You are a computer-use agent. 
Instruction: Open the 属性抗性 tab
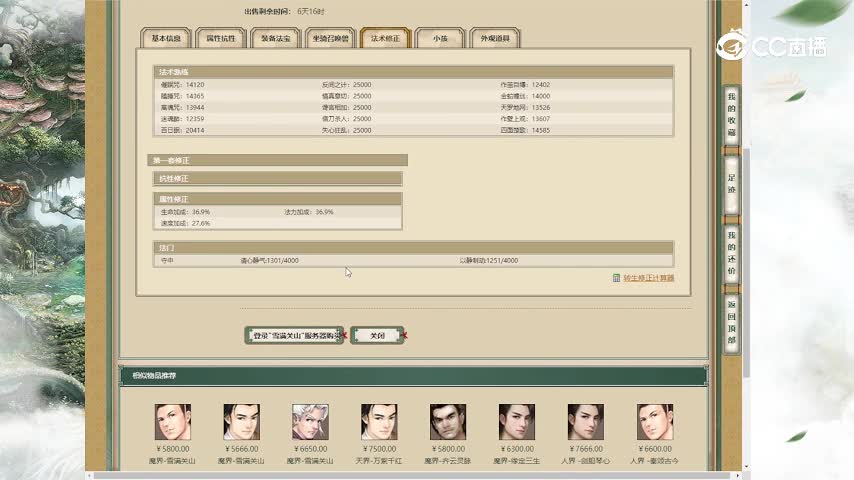point(220,39)
